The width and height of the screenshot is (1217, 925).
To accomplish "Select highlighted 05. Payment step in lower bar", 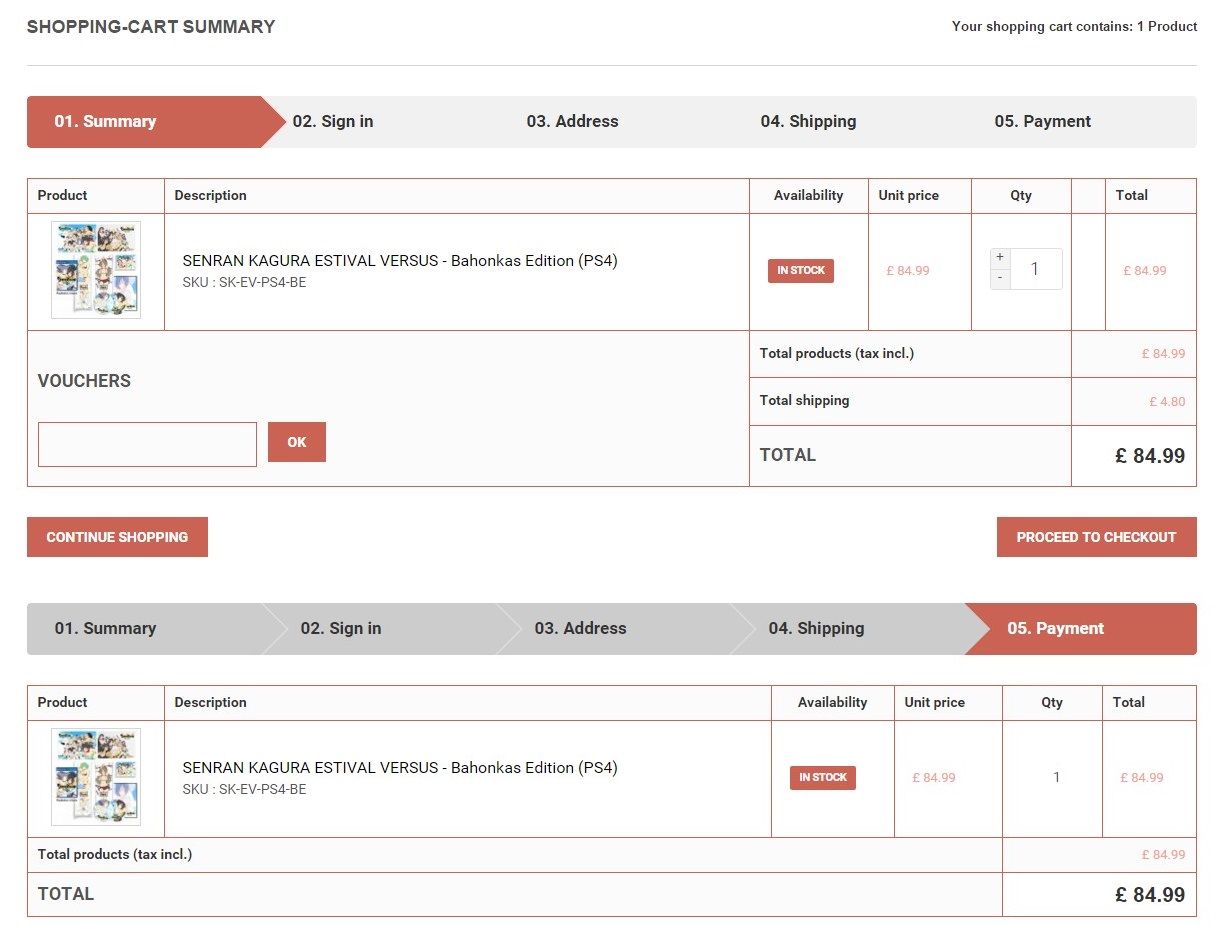I will coord(1081,629).
